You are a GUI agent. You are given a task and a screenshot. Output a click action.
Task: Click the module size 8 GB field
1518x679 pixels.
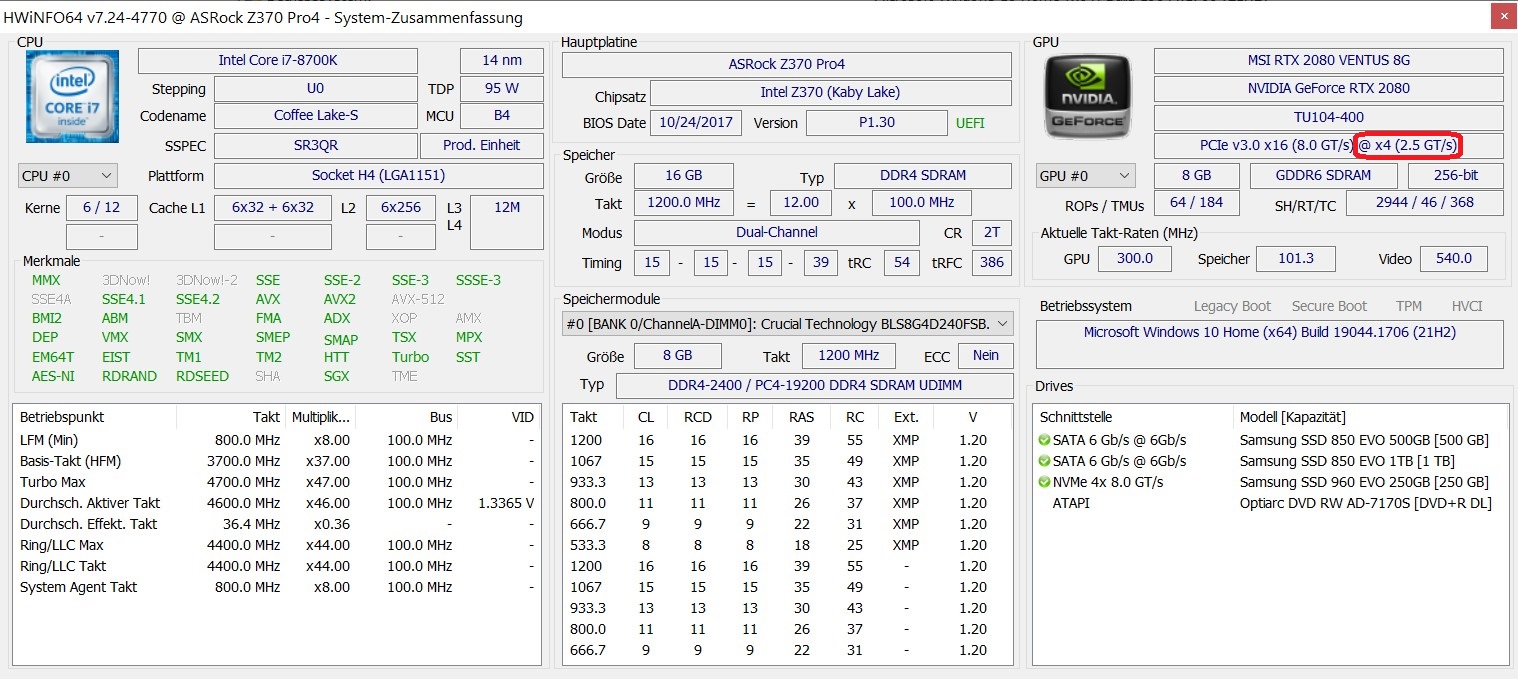[677, 355]
